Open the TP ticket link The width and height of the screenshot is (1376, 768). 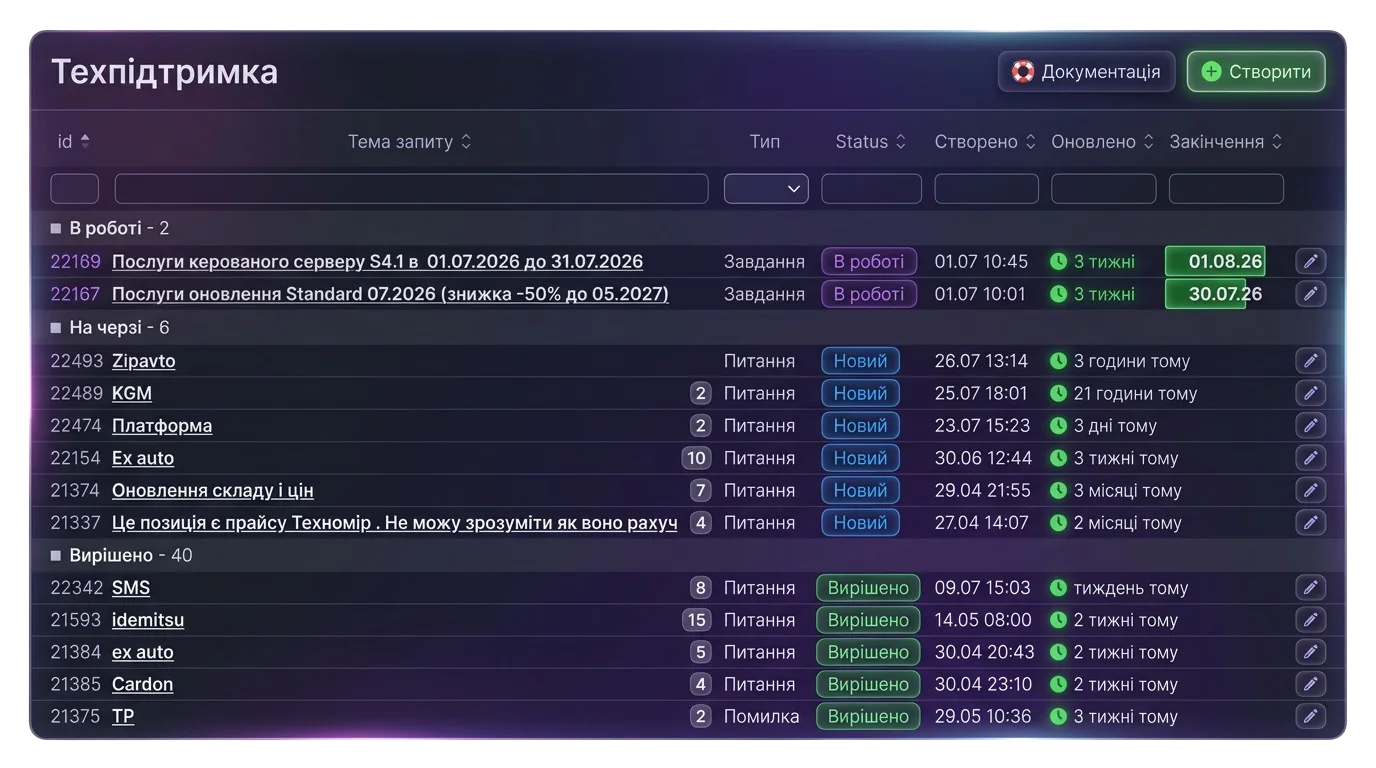tap(123, 716)
